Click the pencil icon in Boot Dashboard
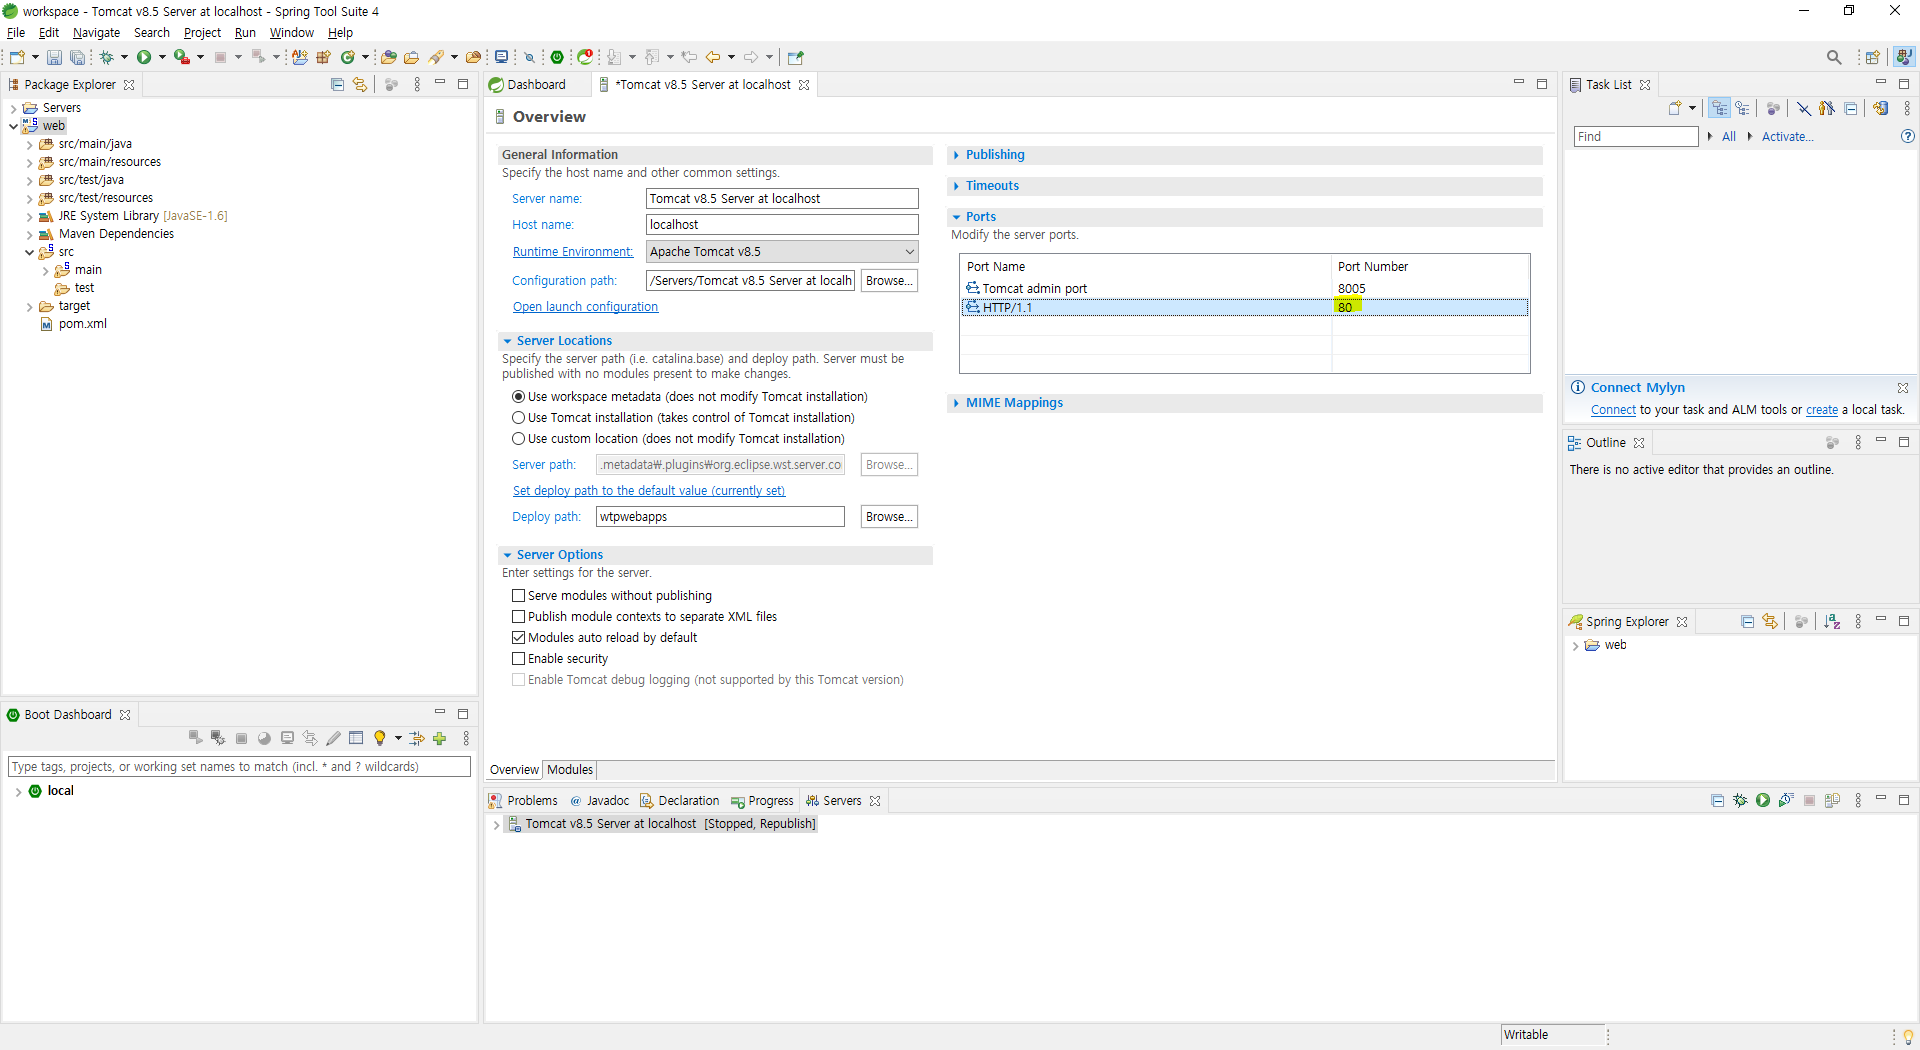Viewport: 1920px width, 1050px height. (x=333, y=739)
